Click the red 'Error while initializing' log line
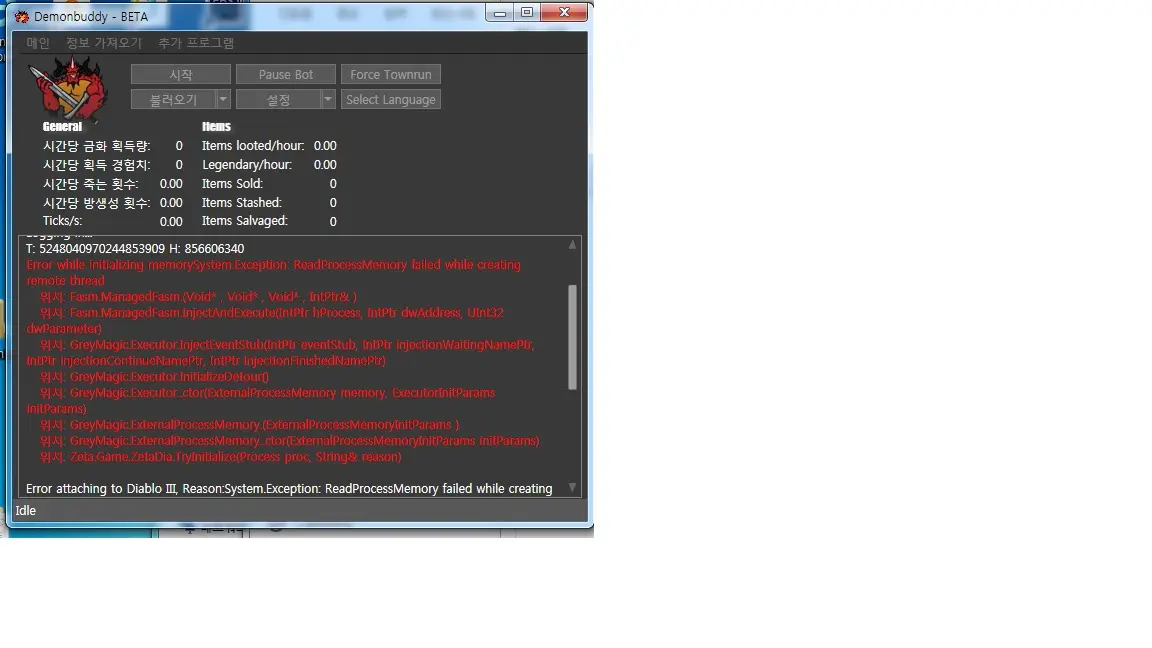 point(273,273)
